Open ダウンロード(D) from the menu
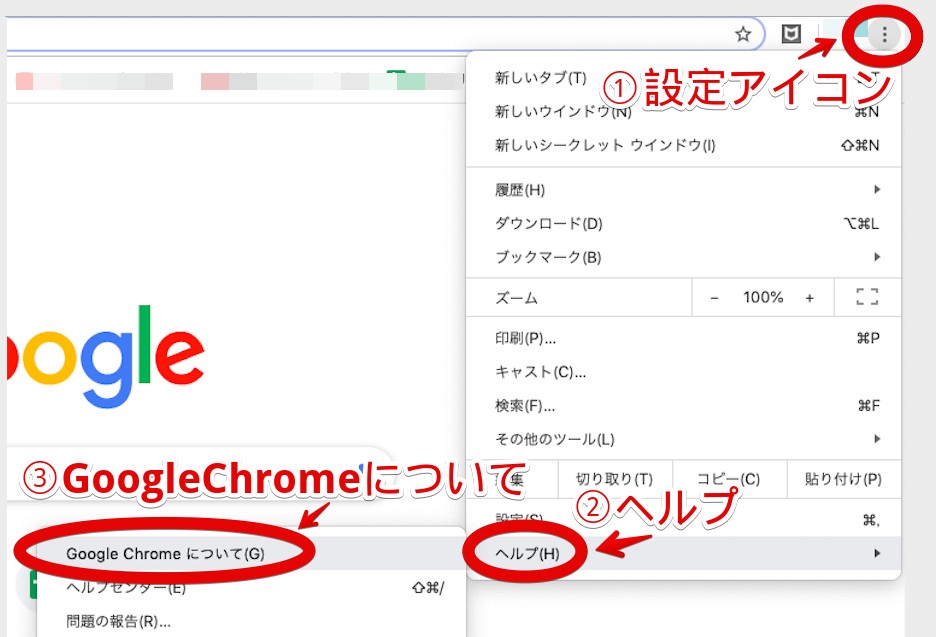 coord(549,223)
